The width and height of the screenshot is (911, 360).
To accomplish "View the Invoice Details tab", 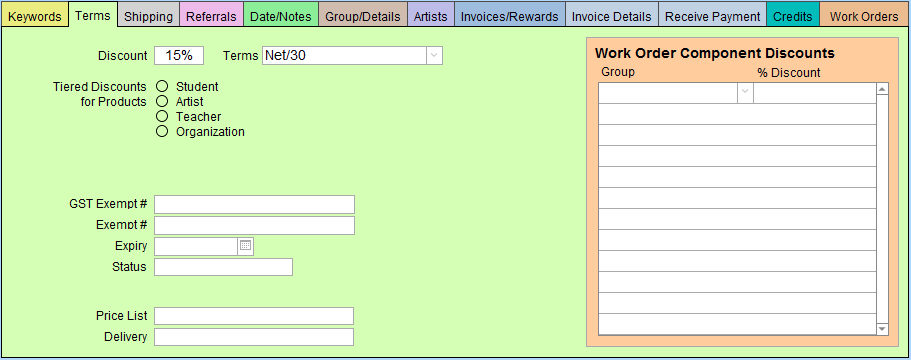I will point(612,17).
